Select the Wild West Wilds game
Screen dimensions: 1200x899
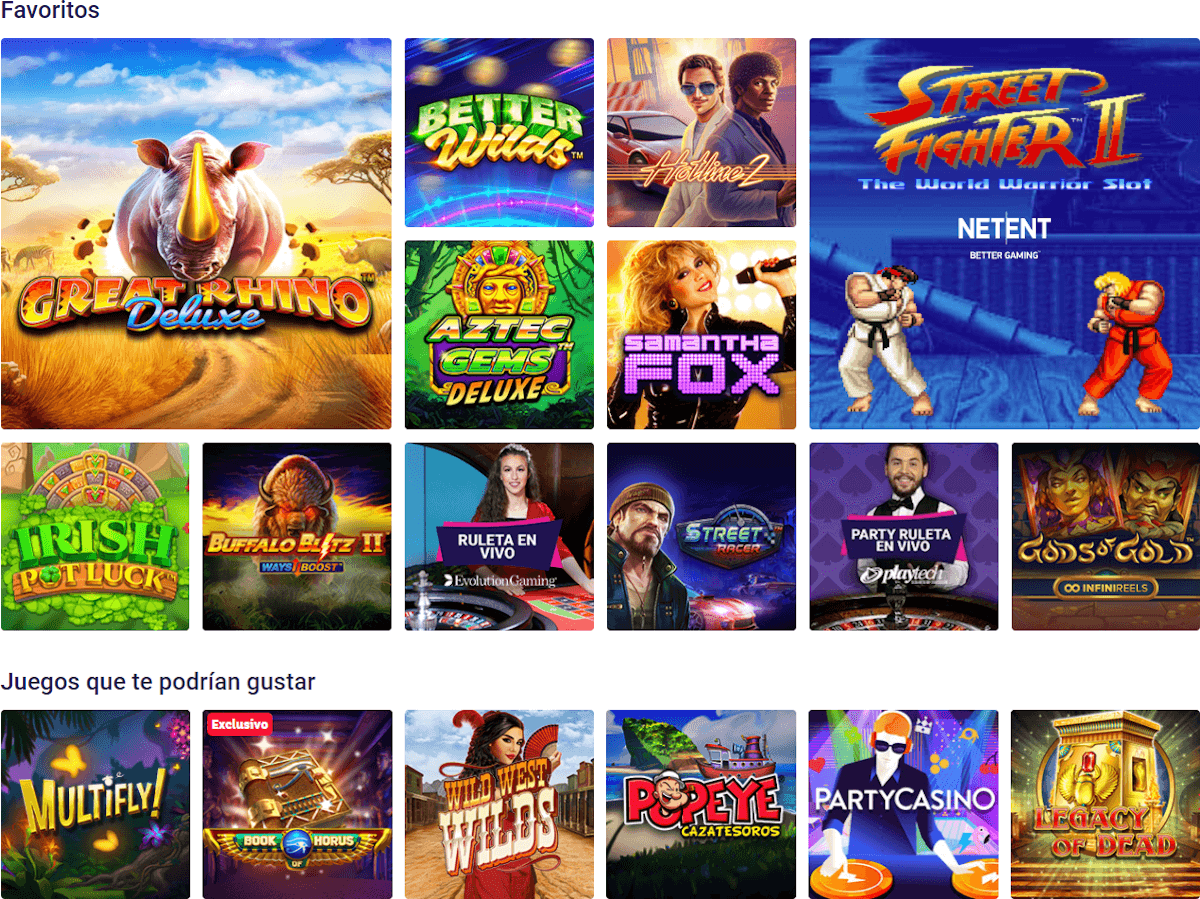(x=499, y=804)
